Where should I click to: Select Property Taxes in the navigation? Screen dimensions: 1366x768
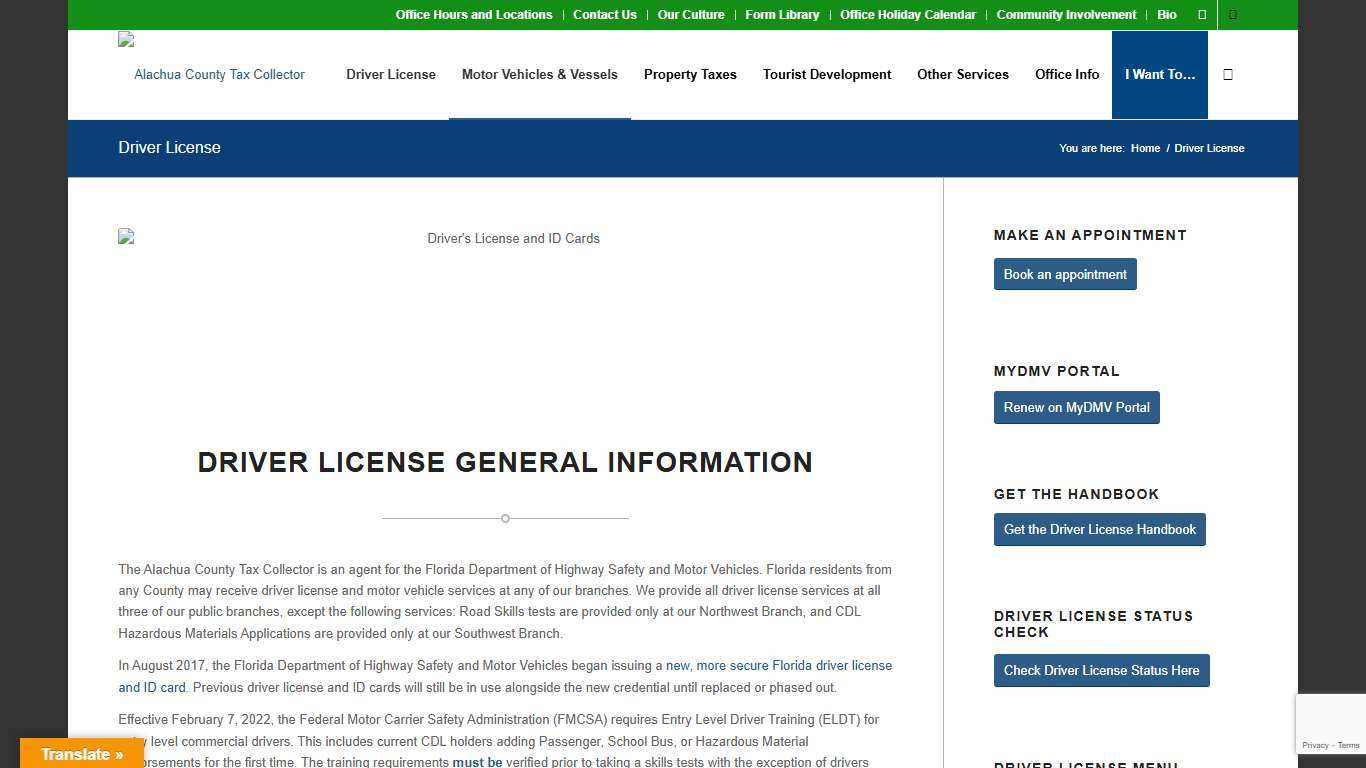pos(690,74)
